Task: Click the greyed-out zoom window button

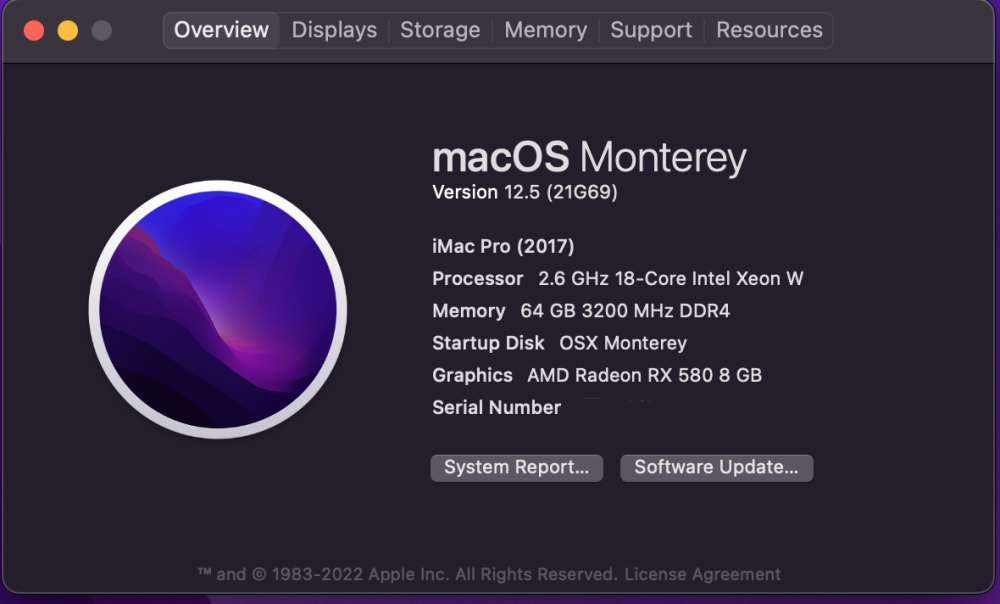Action: (101, 31)
